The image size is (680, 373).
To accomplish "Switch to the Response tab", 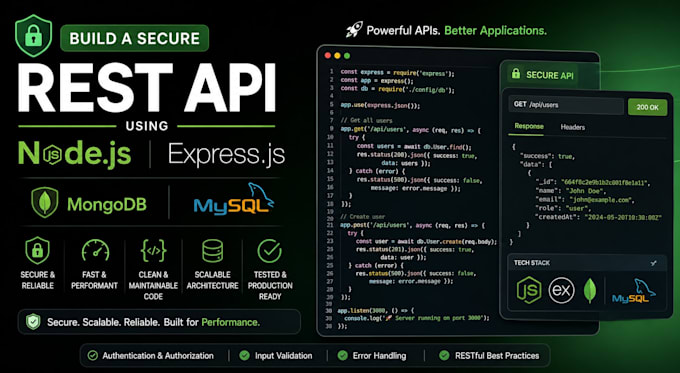I will pos(529,126).
